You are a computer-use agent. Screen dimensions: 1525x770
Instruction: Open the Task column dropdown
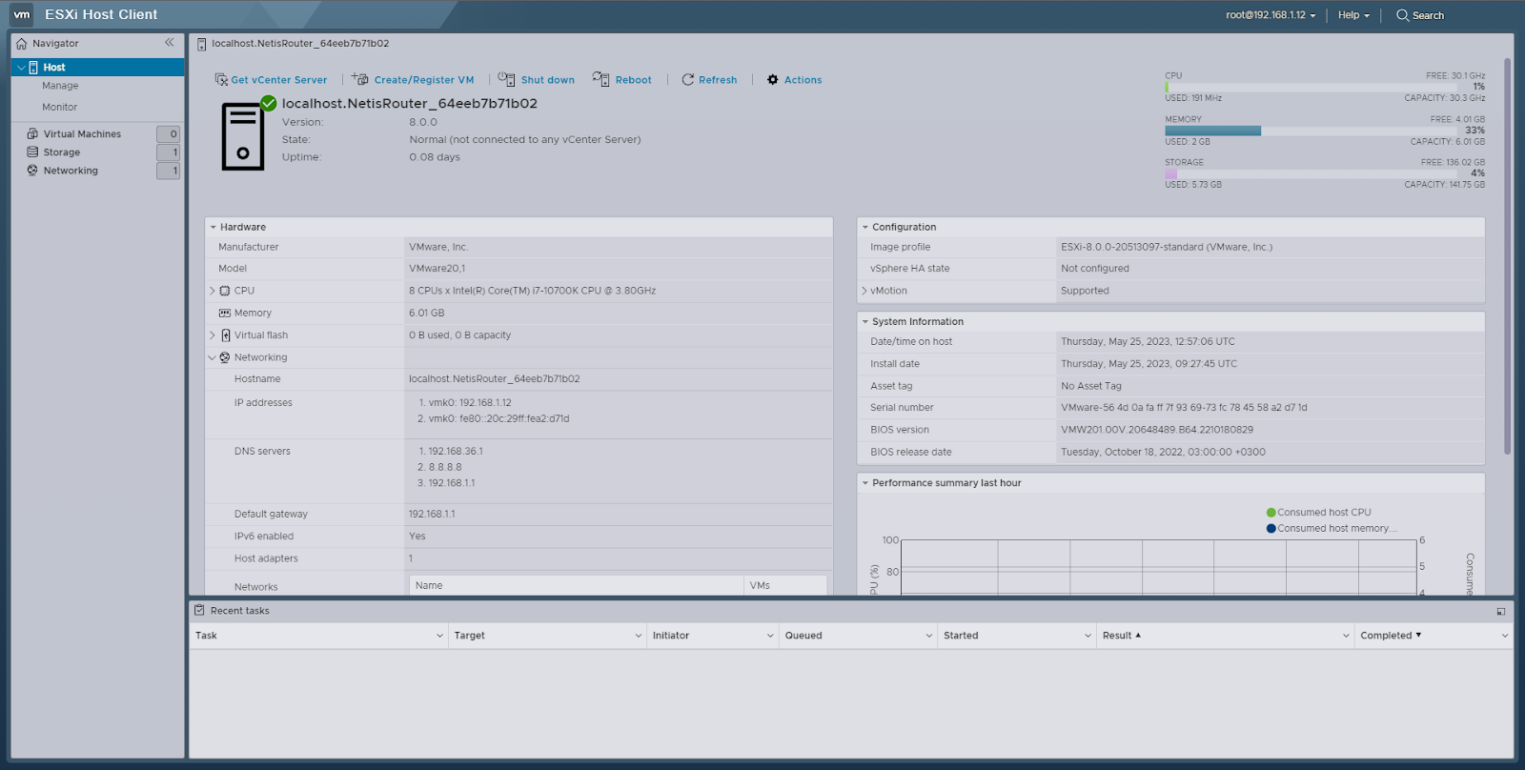coord(440,636)
